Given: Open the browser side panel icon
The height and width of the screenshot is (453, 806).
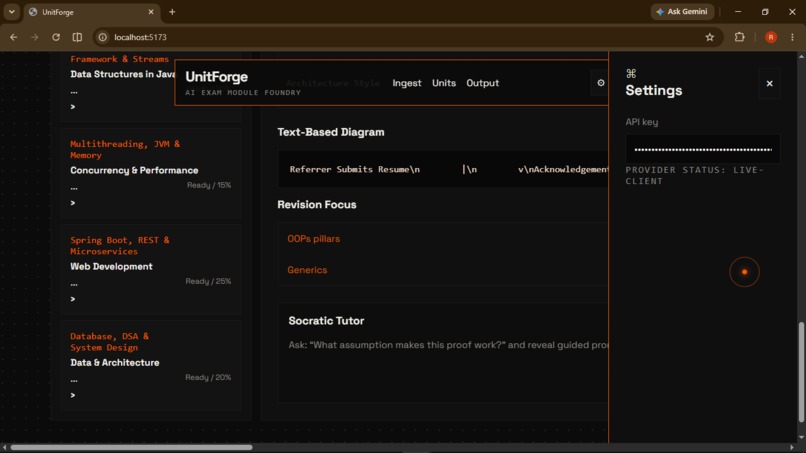Looking at the screenshot, I should 77,37.
